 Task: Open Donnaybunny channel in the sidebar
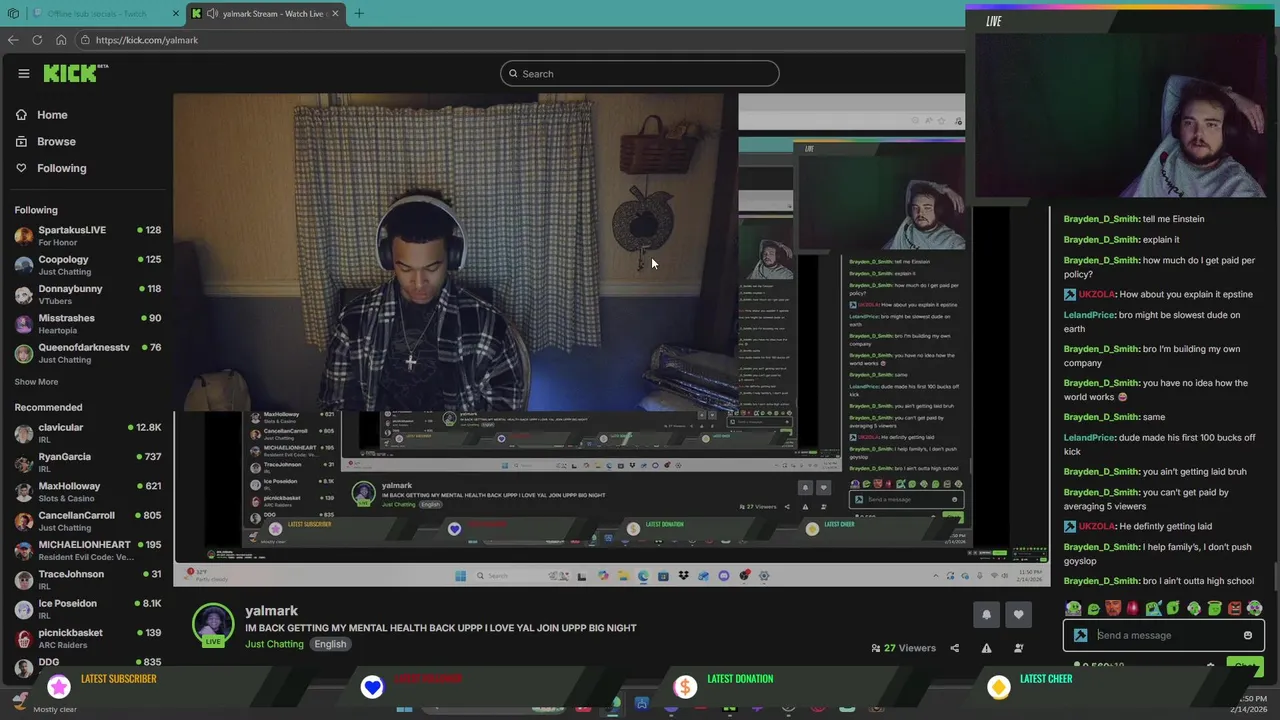tap(88, 294)
